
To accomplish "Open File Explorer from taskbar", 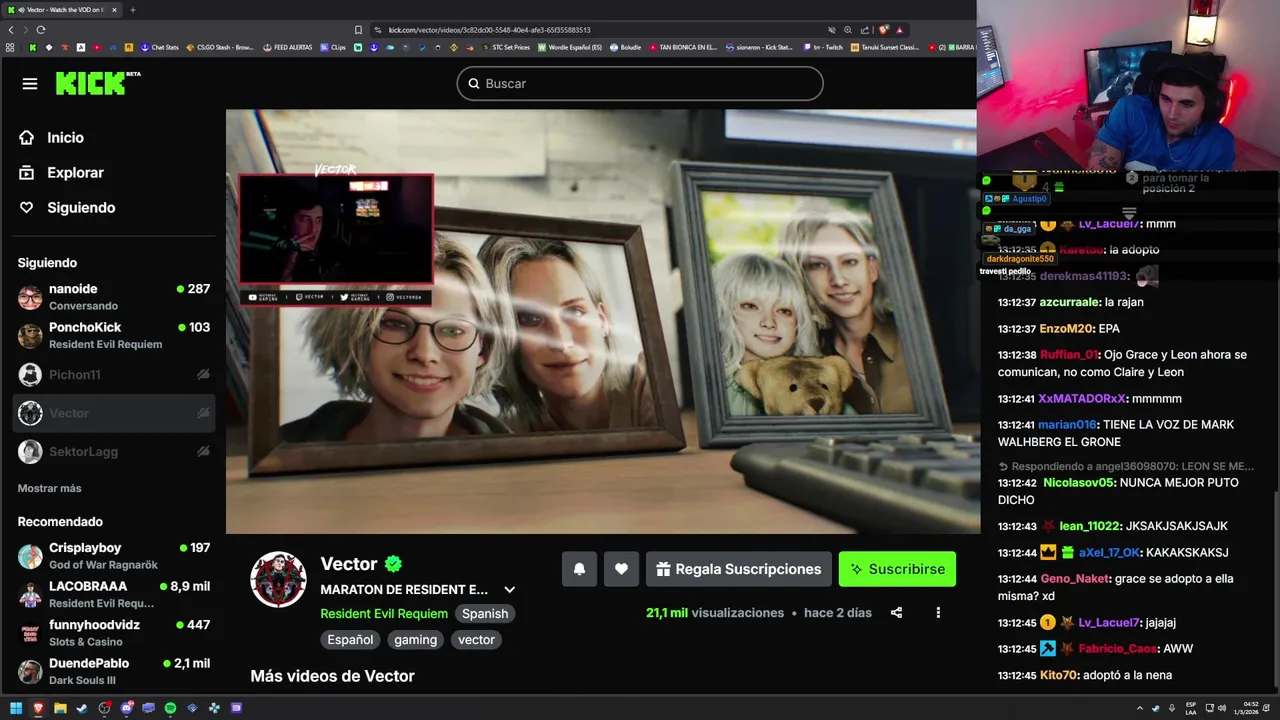I will [60, 708].
